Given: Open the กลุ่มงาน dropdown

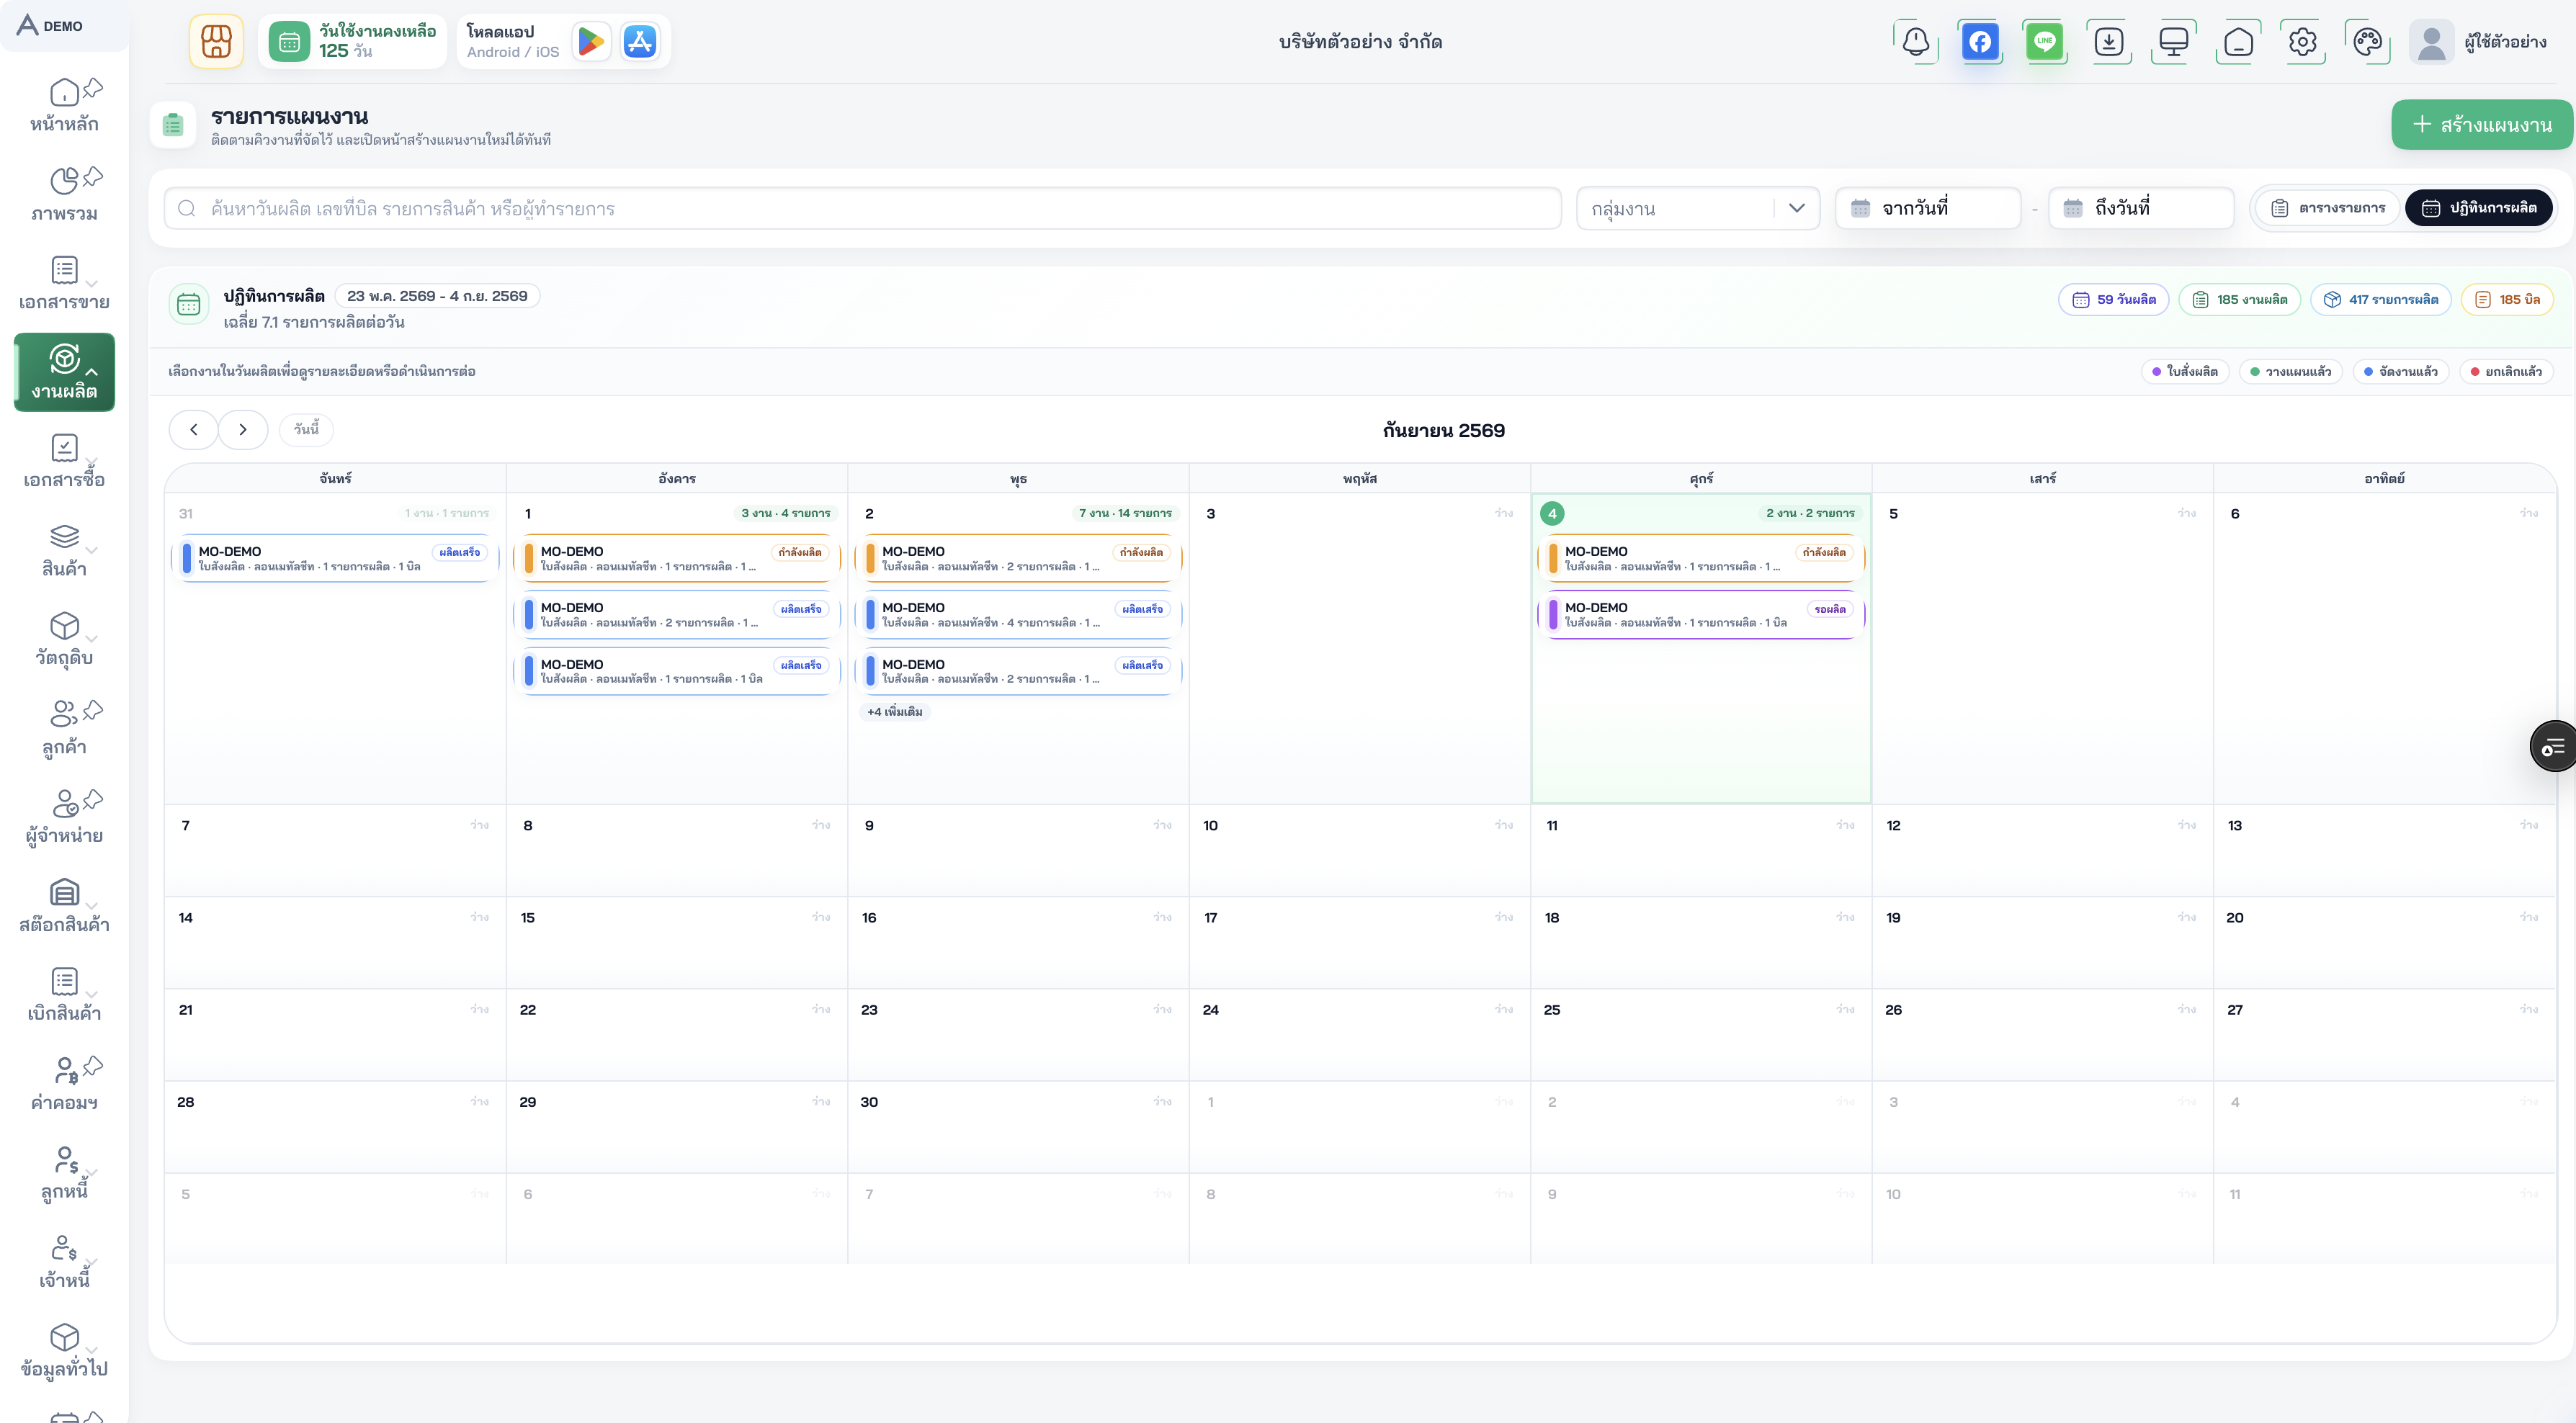Looking at the screenshot, I should coord(1697,208).
